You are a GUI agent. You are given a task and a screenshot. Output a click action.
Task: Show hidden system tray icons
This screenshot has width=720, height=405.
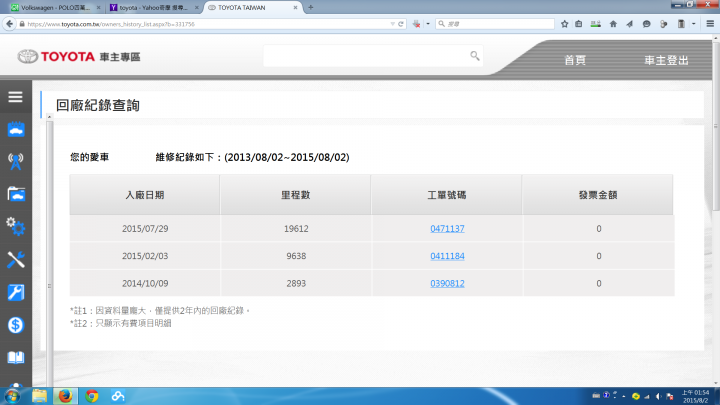[x=624, y=396]
